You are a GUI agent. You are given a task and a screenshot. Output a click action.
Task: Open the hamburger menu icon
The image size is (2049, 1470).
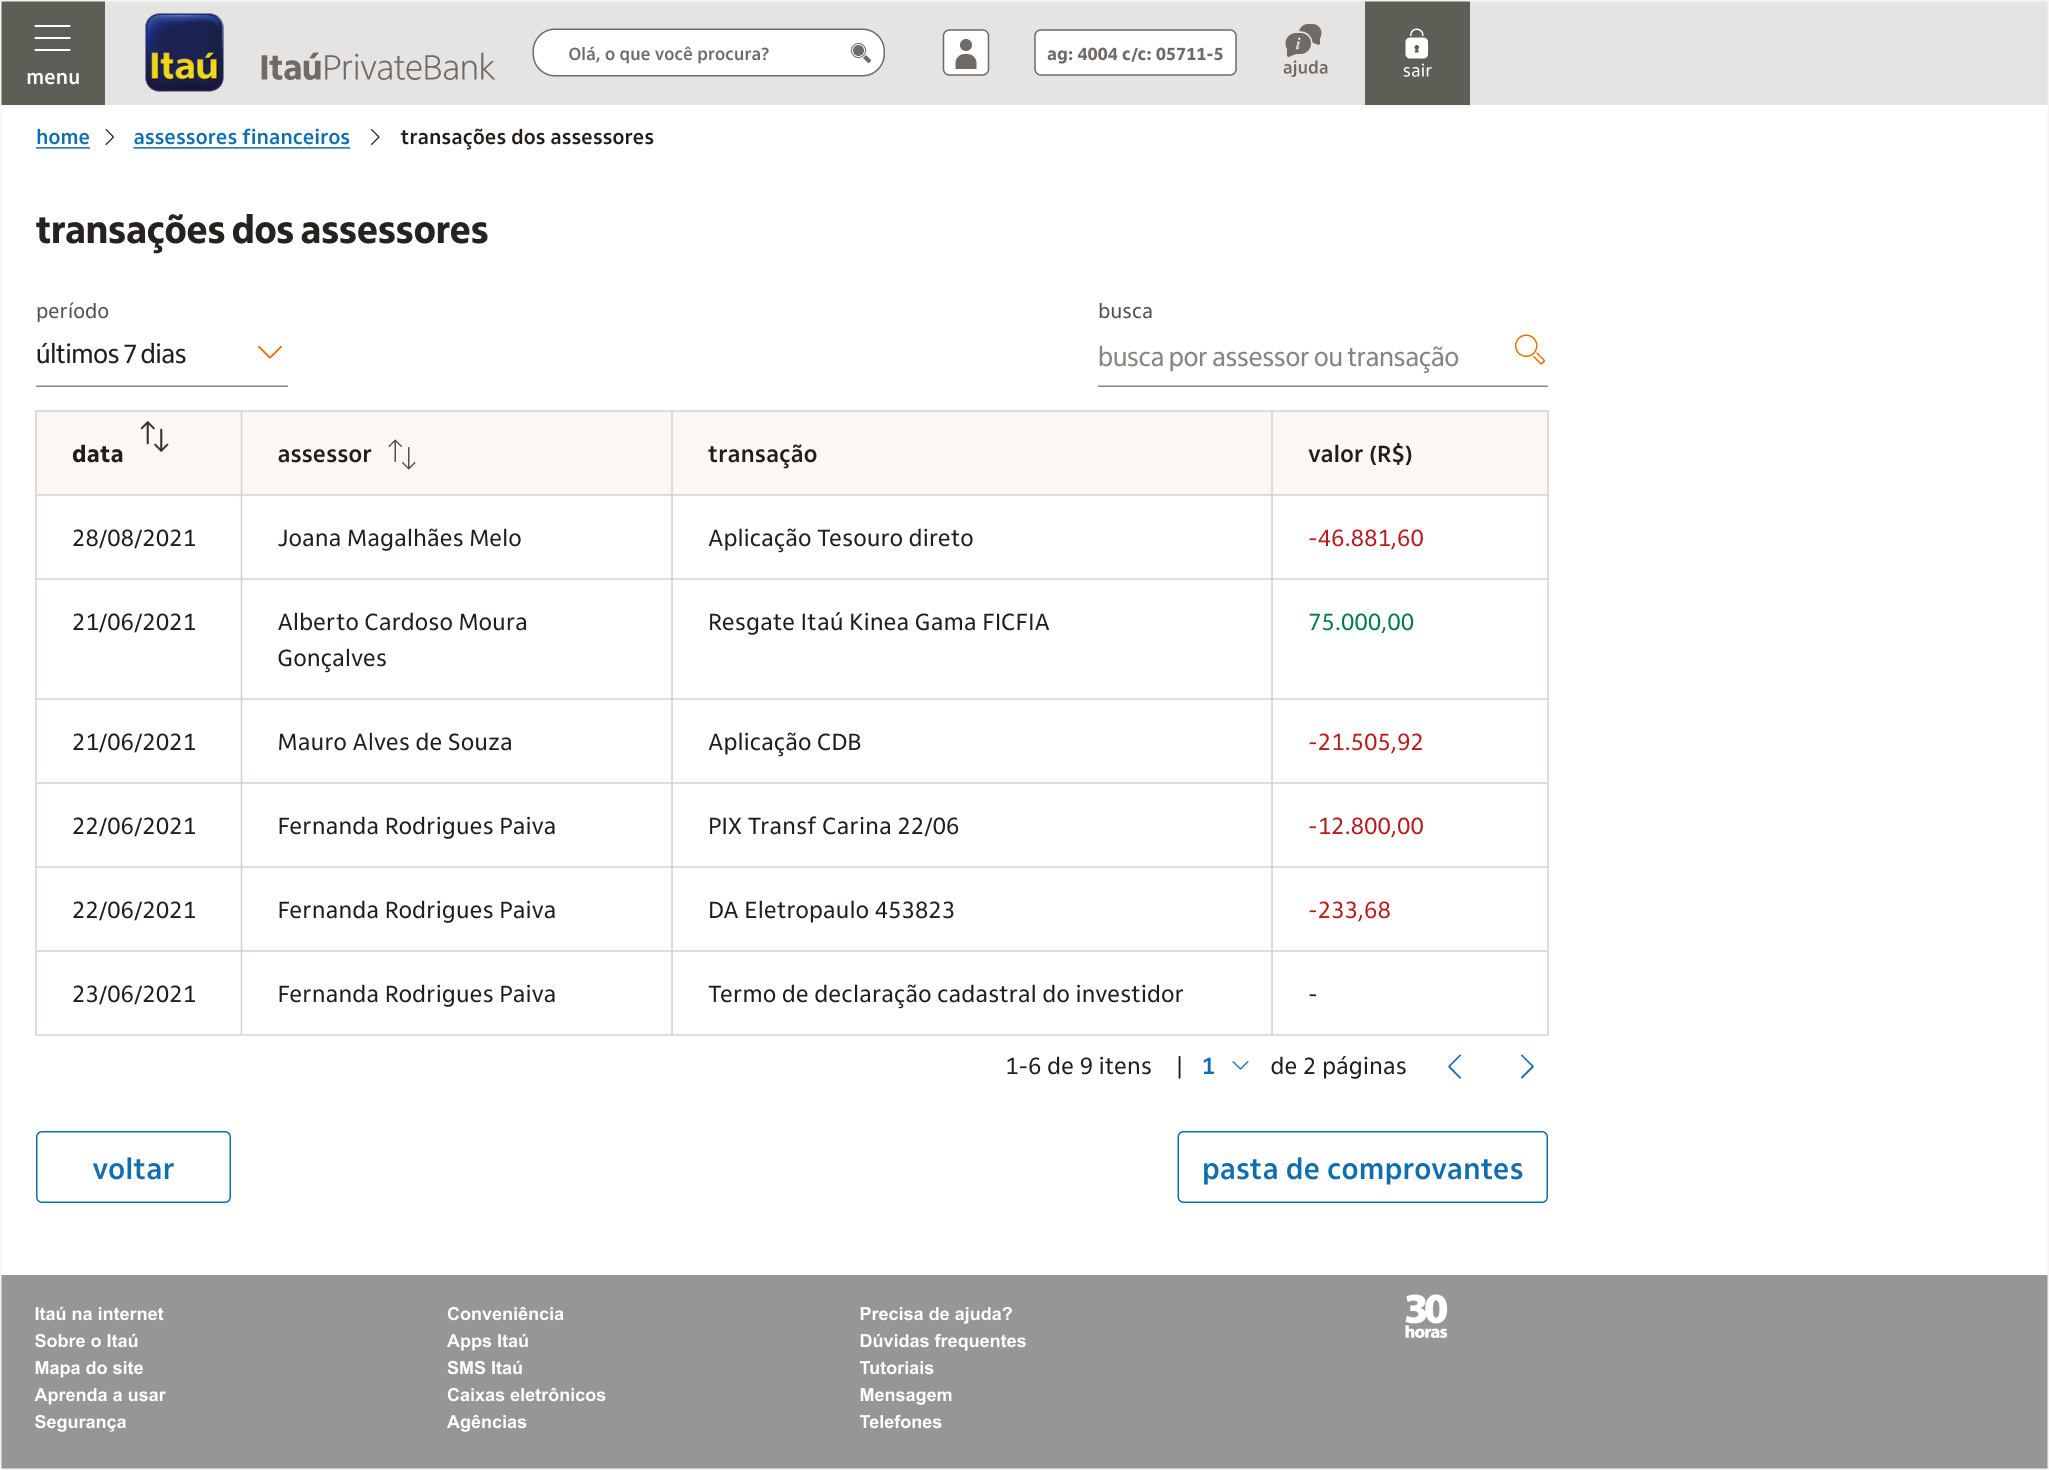coord(52,39)
